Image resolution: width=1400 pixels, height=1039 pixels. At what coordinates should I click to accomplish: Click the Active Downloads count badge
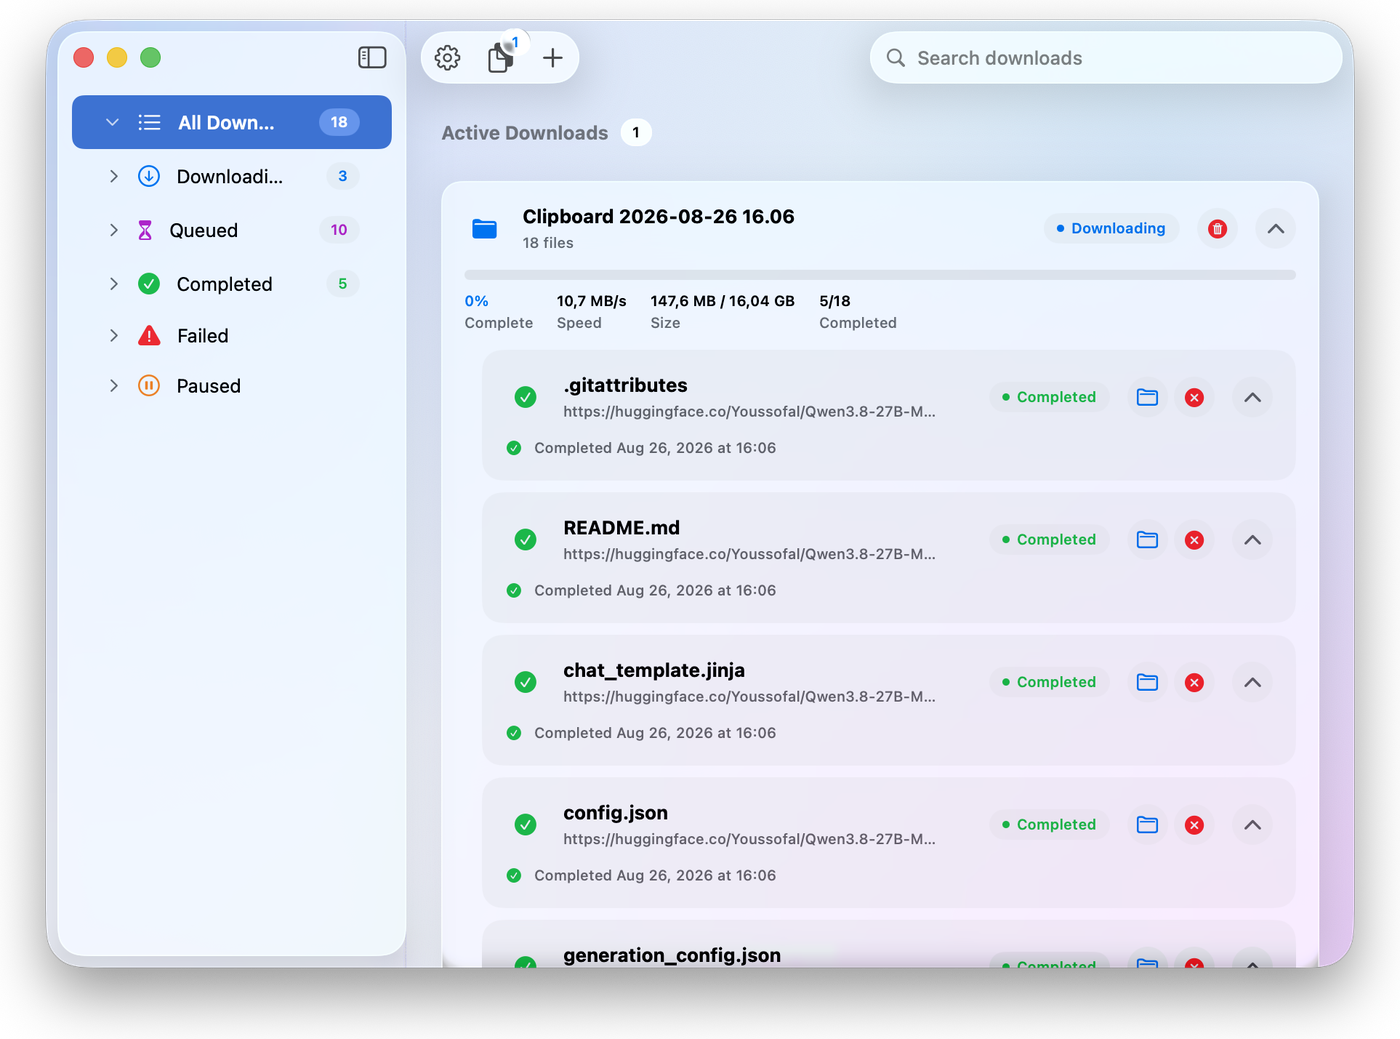pyautogui.click(x=636, y=133)
